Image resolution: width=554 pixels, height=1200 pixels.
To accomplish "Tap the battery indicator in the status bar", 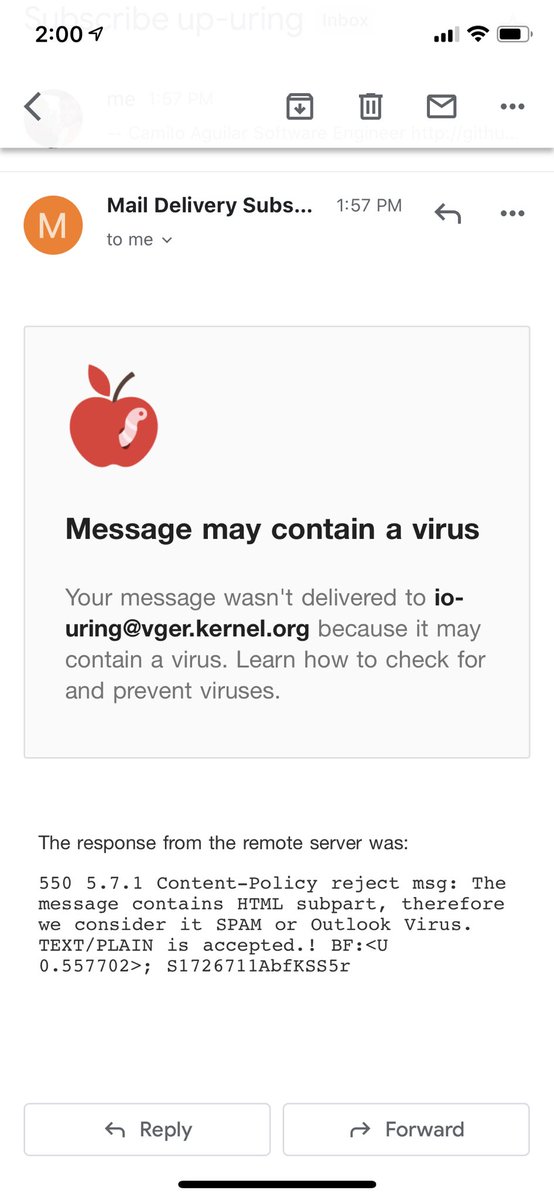I will (514, 34).
